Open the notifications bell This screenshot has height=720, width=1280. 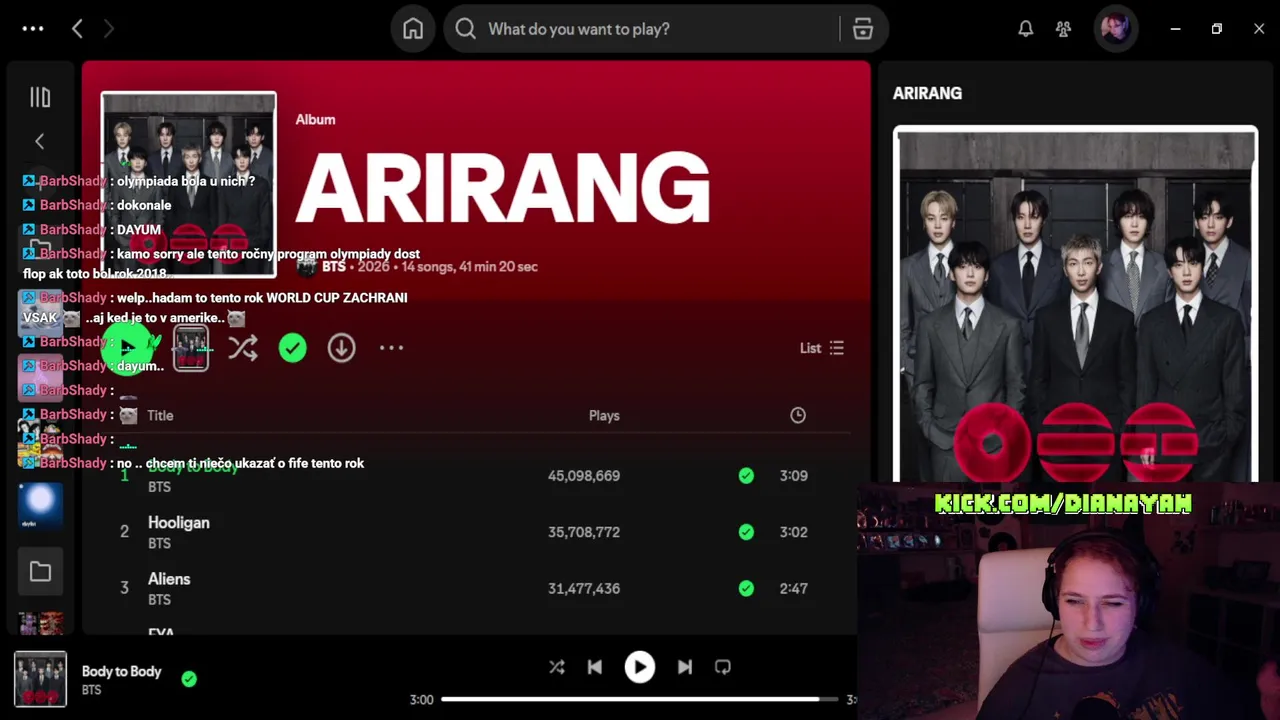[x=1025, y=29]
